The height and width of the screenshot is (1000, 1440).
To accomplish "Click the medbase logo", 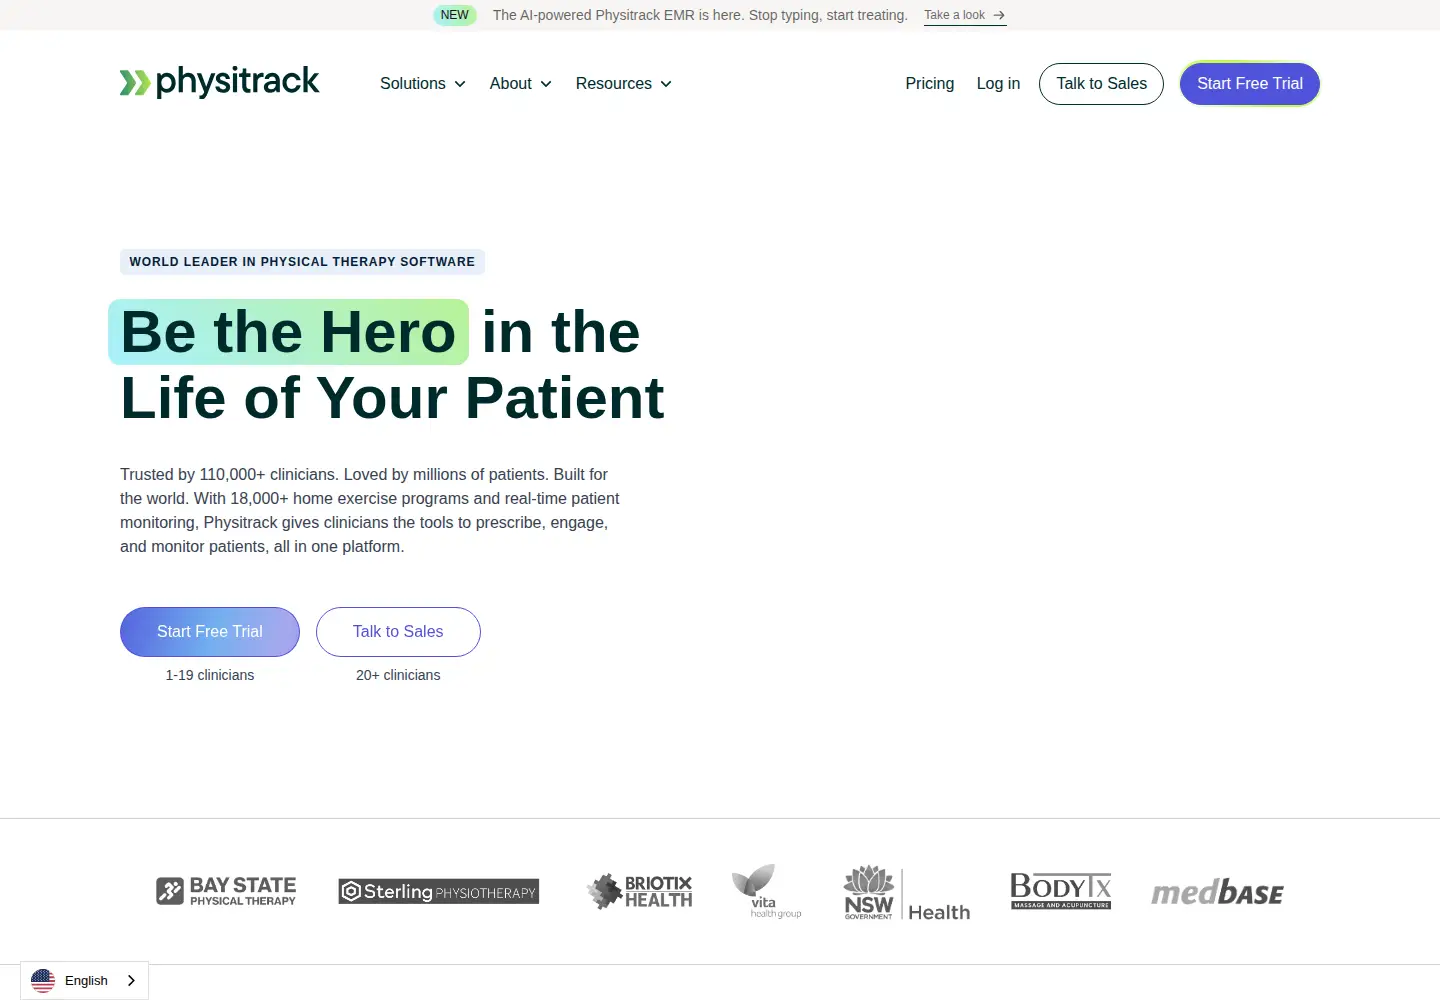I will pos(1217,892).
